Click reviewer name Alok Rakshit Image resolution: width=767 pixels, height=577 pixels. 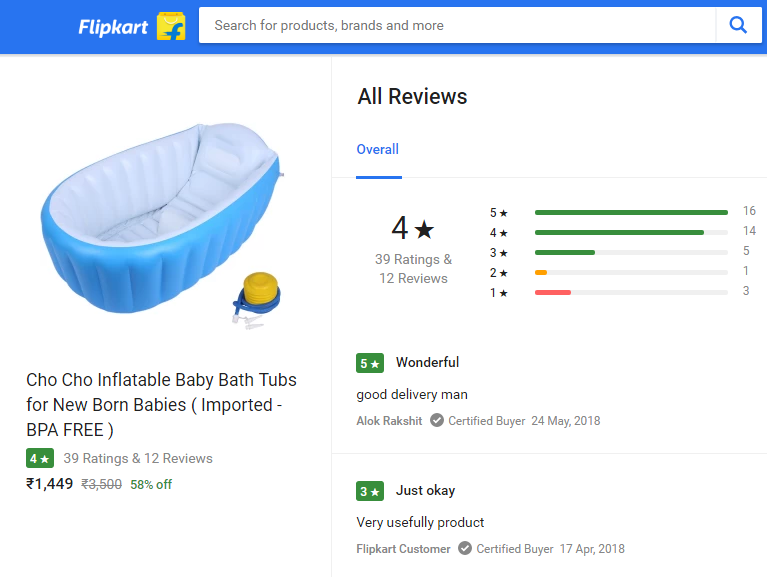[389, 421]
